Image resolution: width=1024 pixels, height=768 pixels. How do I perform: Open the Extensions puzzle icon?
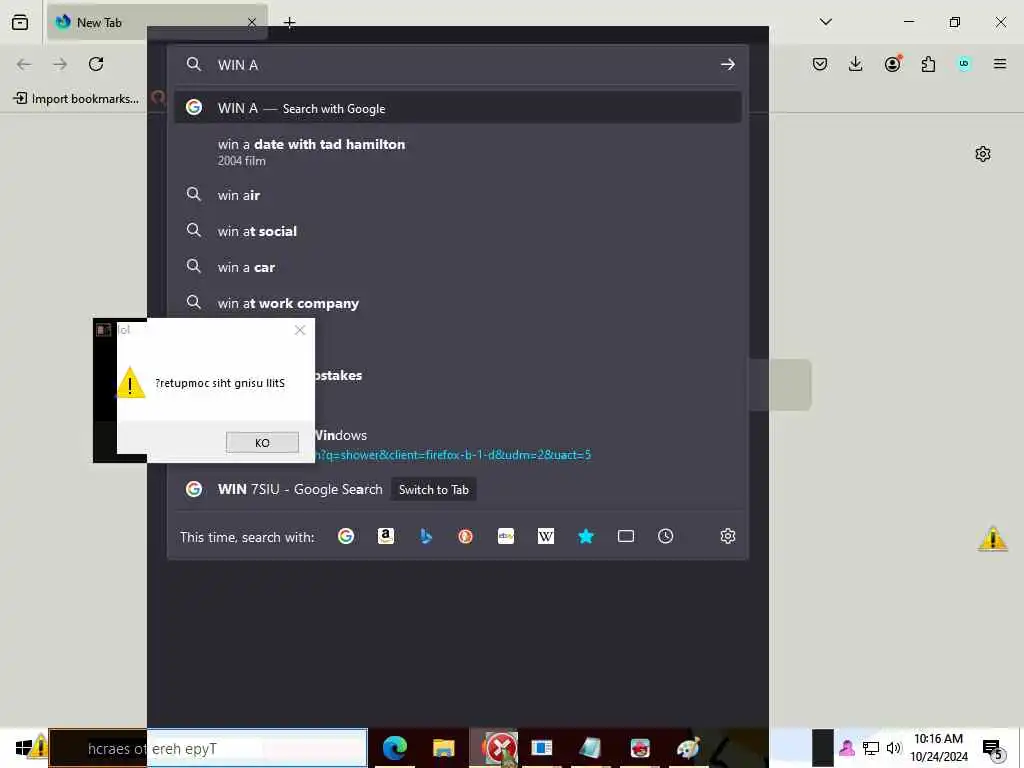(x=928, y=64)
